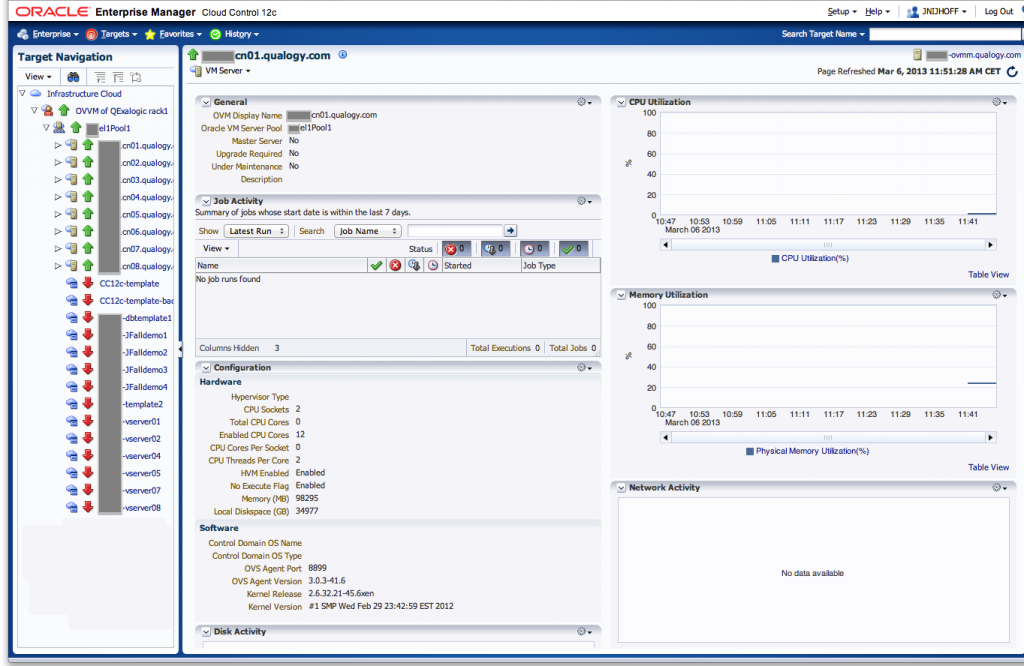This screenshot has width=1024, height=666.
Task: Open the Job Activity panel gear options
Action: (x=584, y=201)
